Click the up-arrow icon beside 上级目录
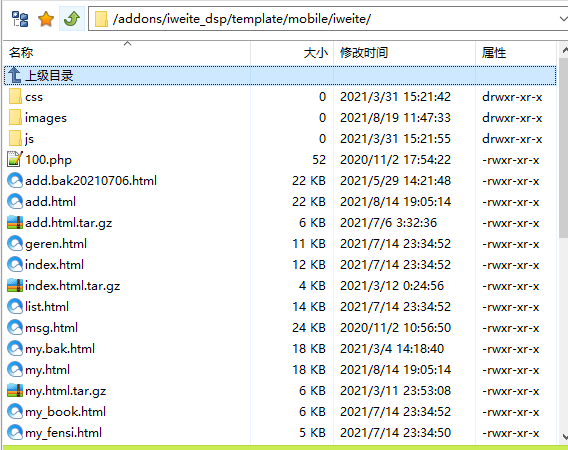568x450 pixels. 14,75
